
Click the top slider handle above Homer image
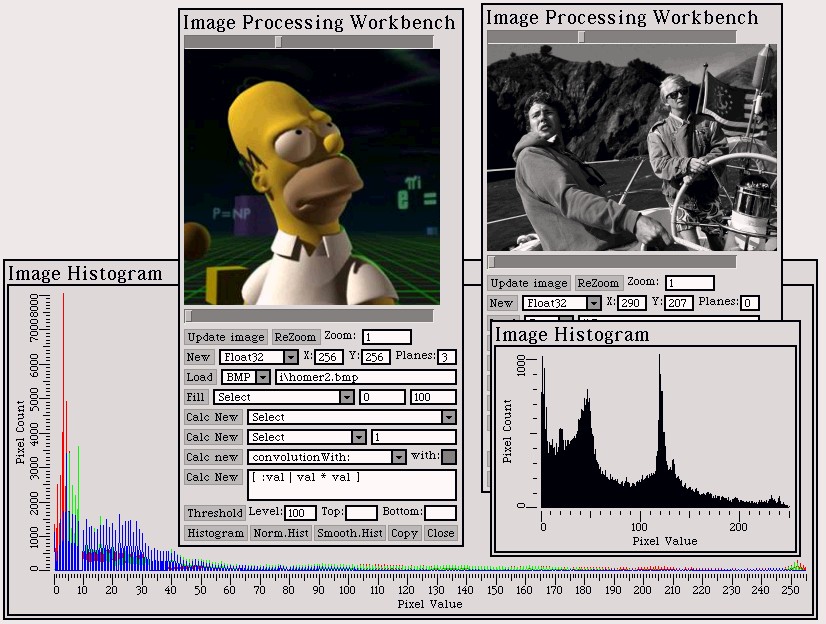click(x=279, y=42)
